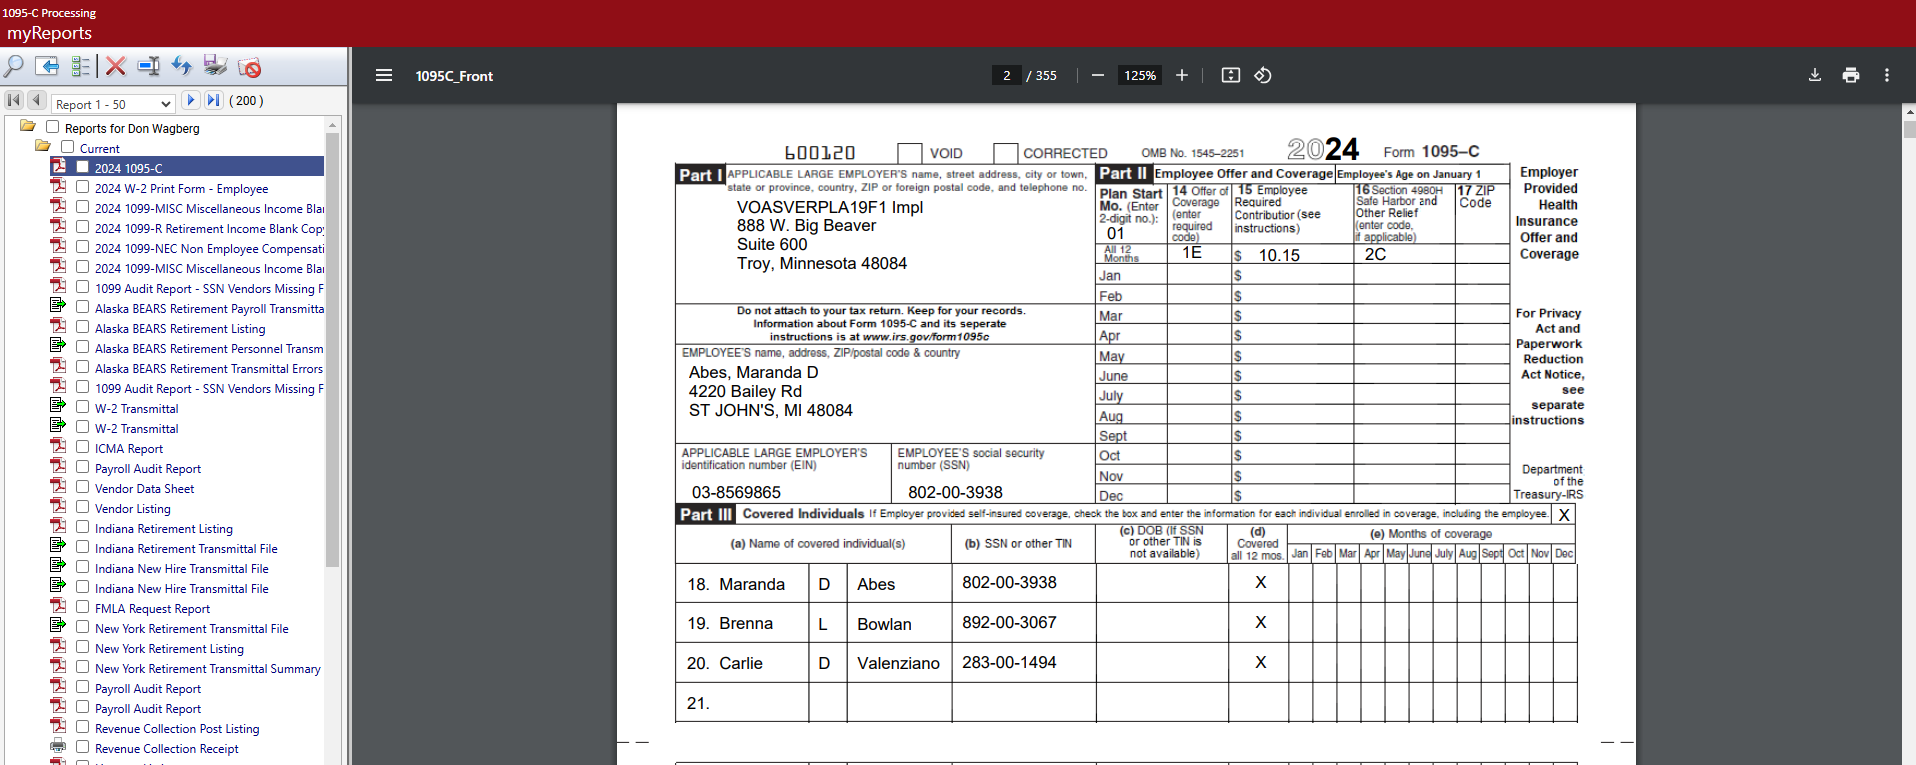1916x765 pixels.
Task: Zoom out the PDF document
Action: click(x=1097, y=75)
